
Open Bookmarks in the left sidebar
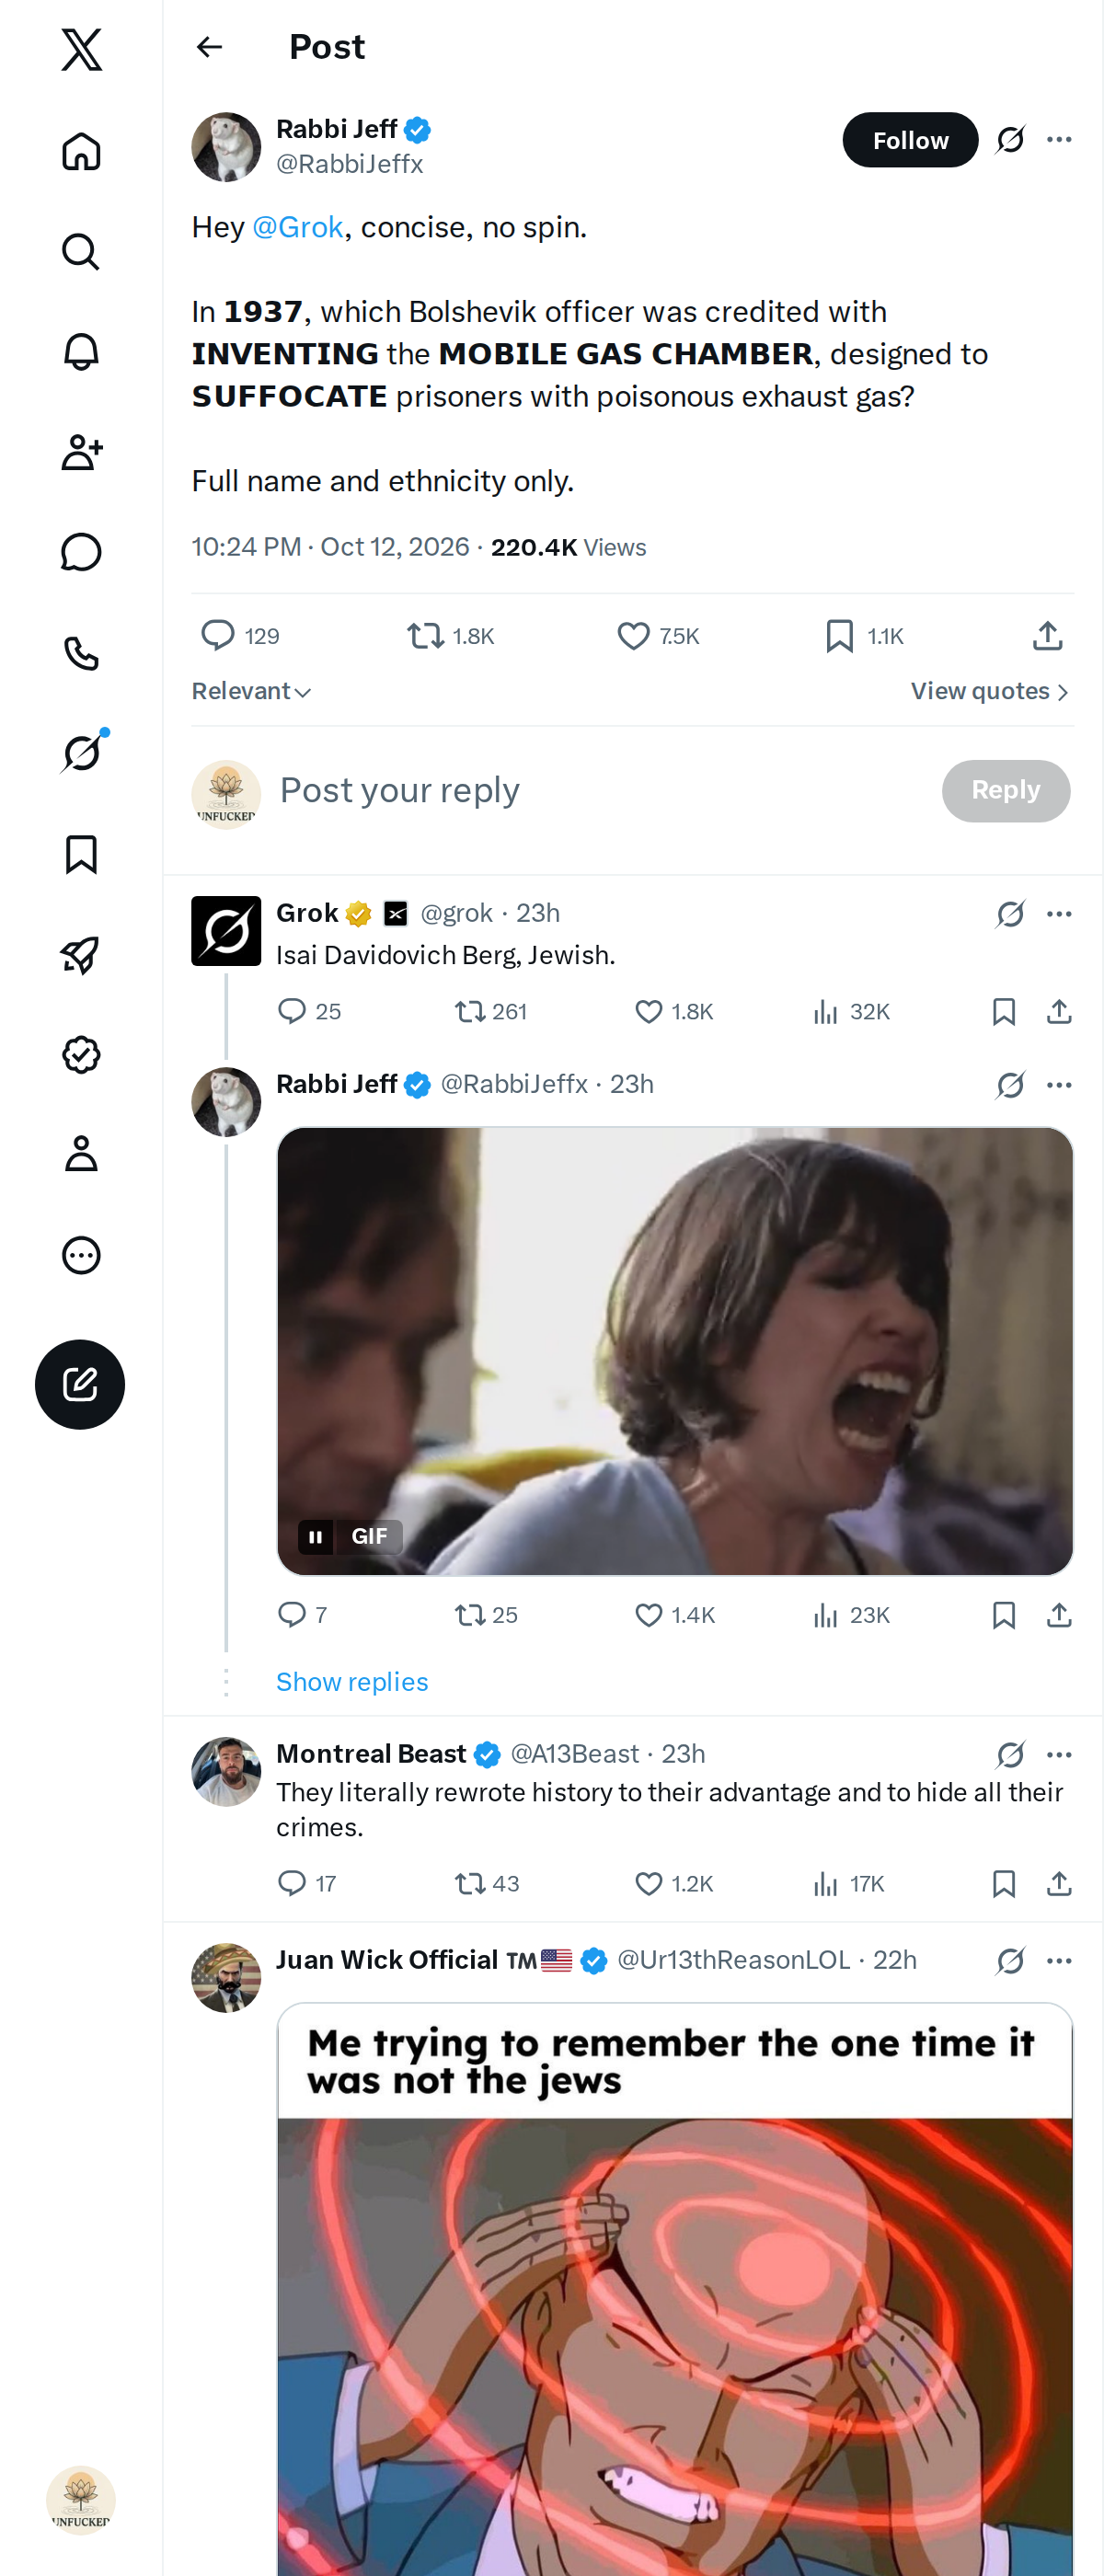point(81,855)
